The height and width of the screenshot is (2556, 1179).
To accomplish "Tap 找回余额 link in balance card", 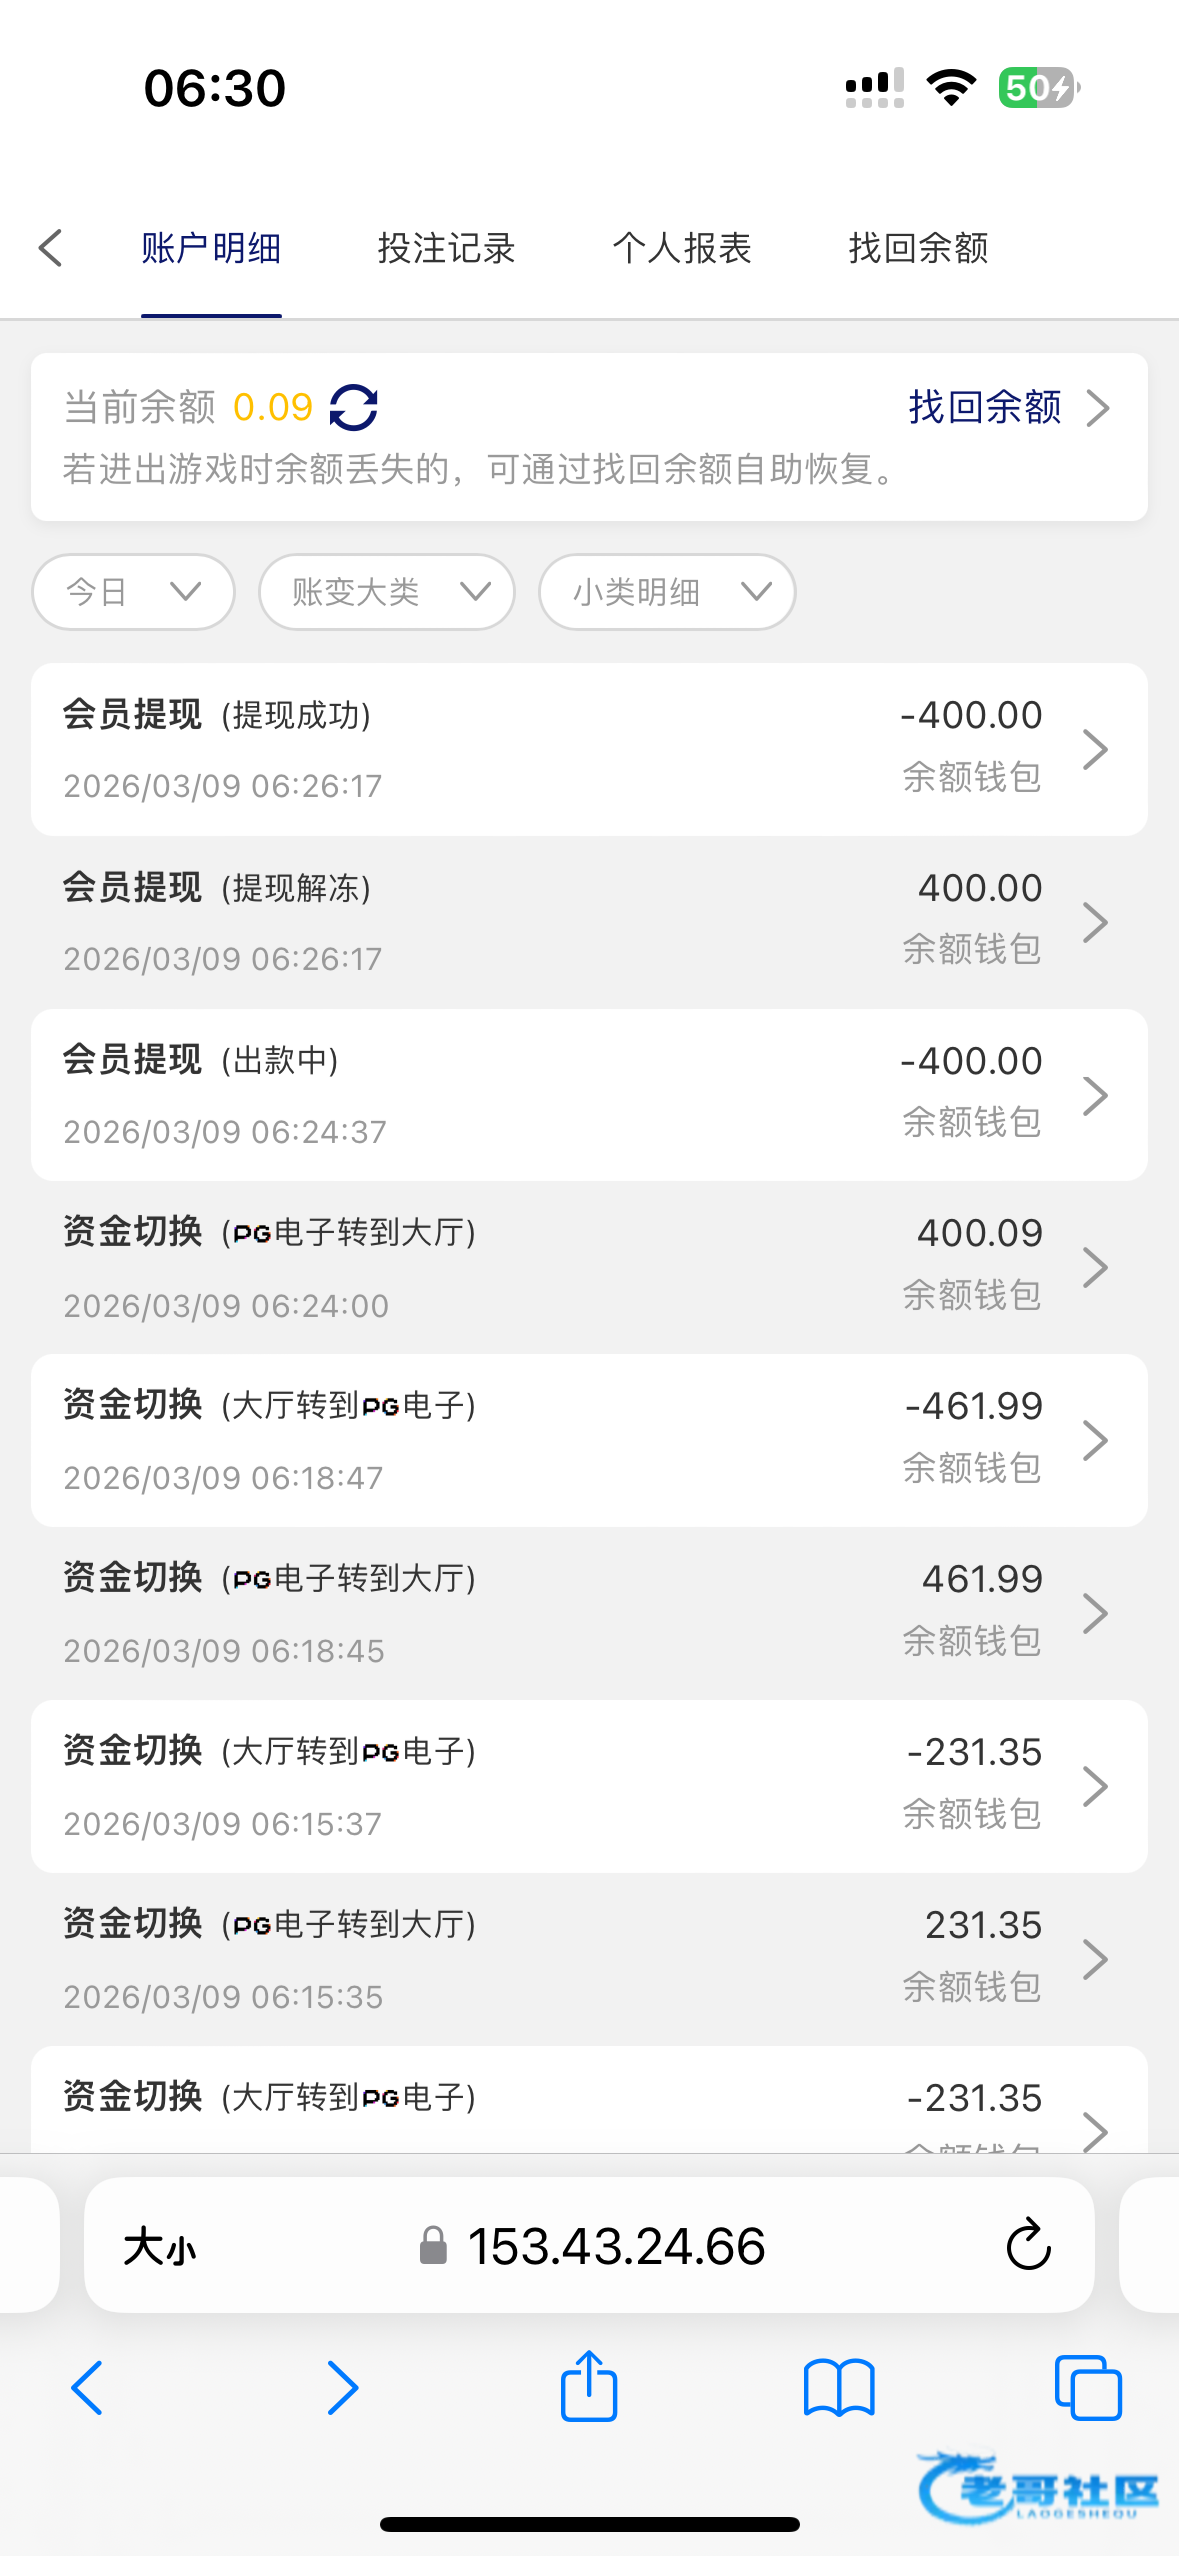I will pos(1007,408).
